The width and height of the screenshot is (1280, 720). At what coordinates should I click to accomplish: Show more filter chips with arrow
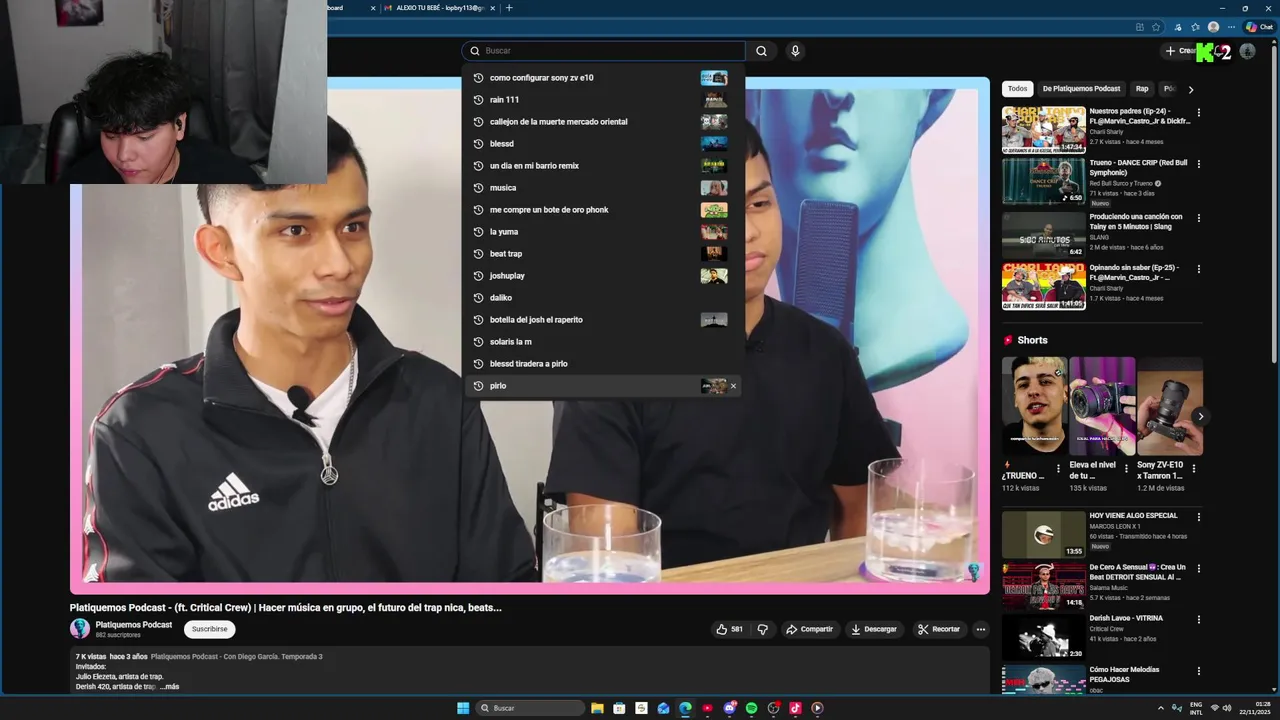pyautogui.click(x=1191, y=89)
